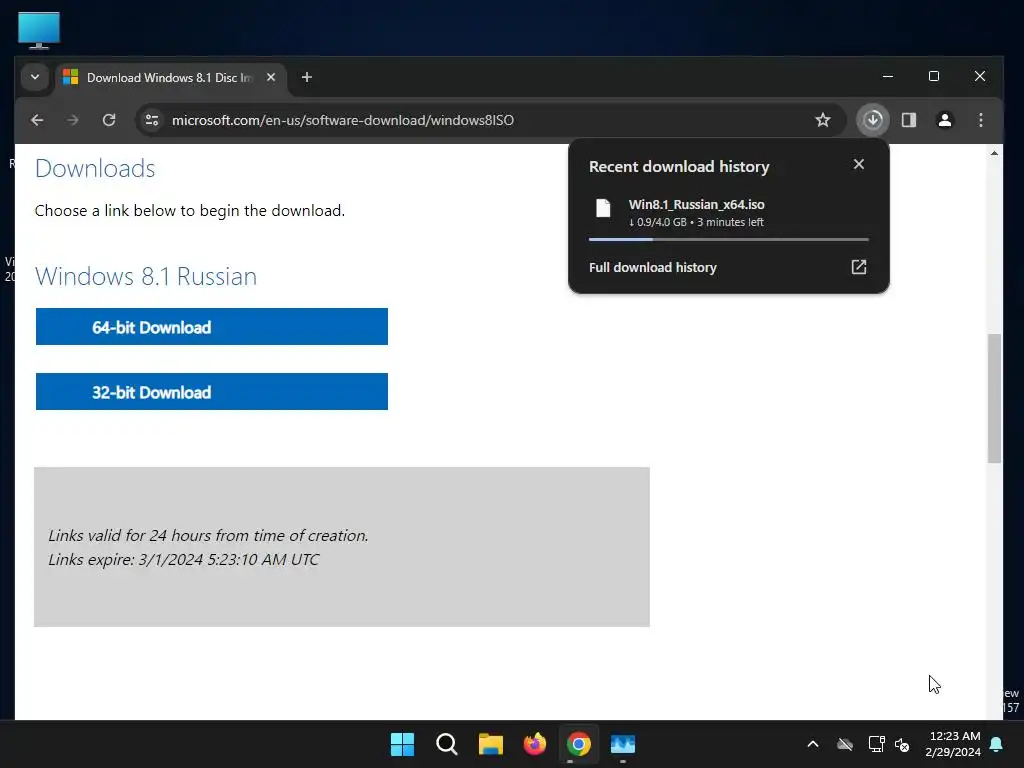Open File Explorer from the taskbar

click(490, 744)
